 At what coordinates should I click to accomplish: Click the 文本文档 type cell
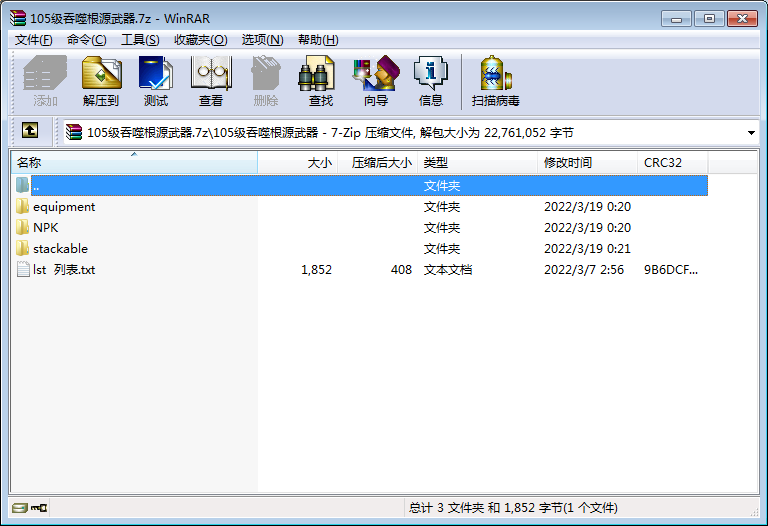pyautogui.click(x=448, y=269)
